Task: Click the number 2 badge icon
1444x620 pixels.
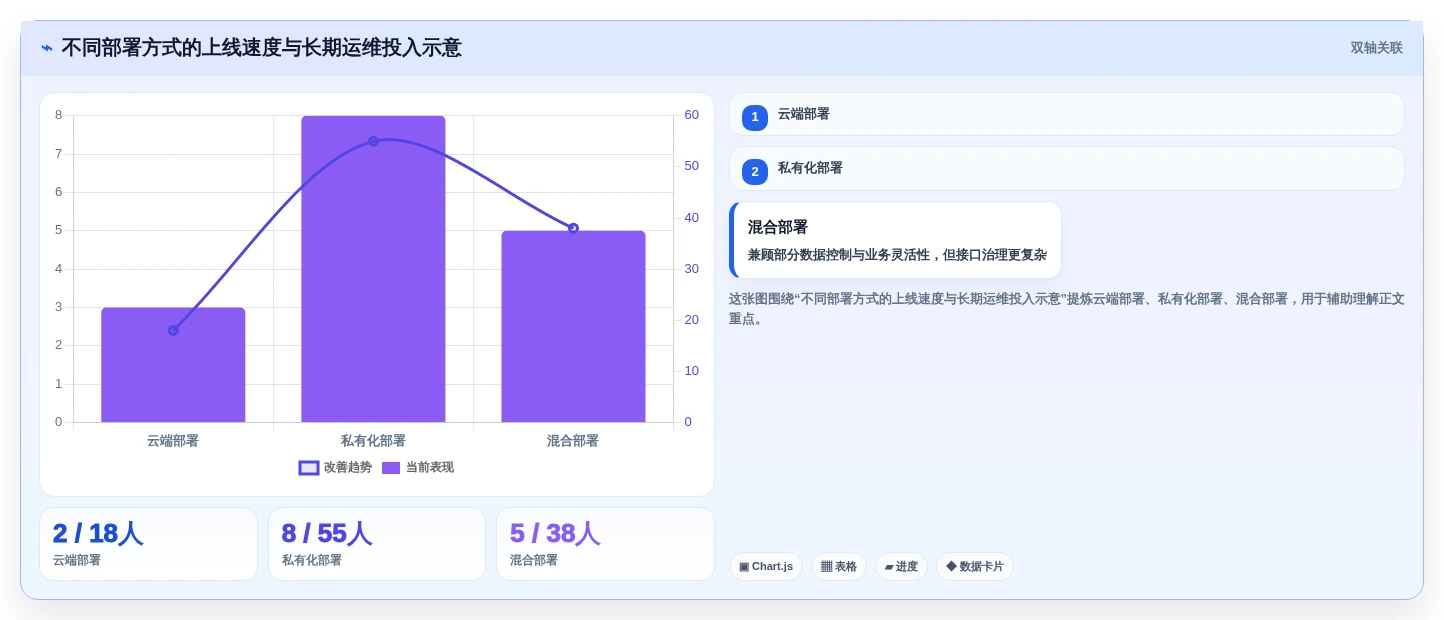Action: (755, 171)
